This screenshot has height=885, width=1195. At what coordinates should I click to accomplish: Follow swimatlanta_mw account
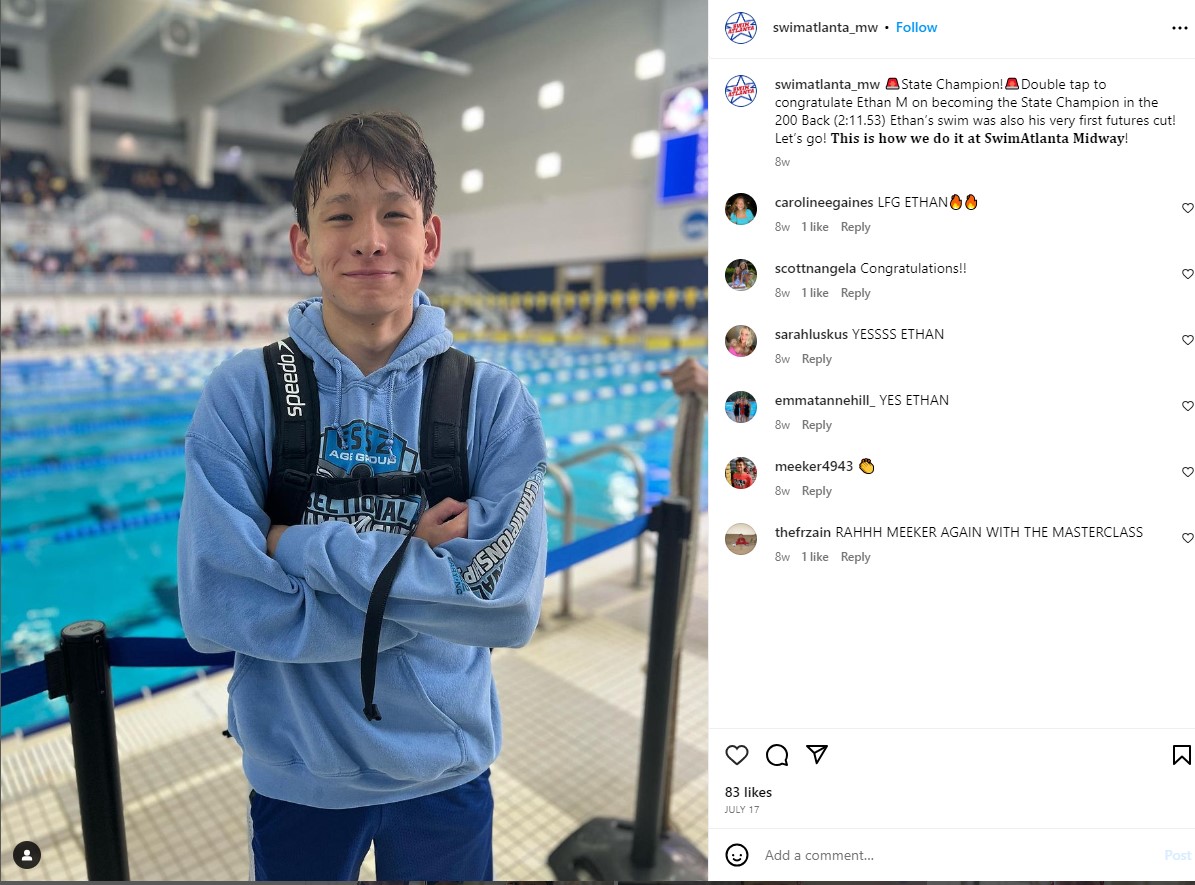[x=916, y=27]
